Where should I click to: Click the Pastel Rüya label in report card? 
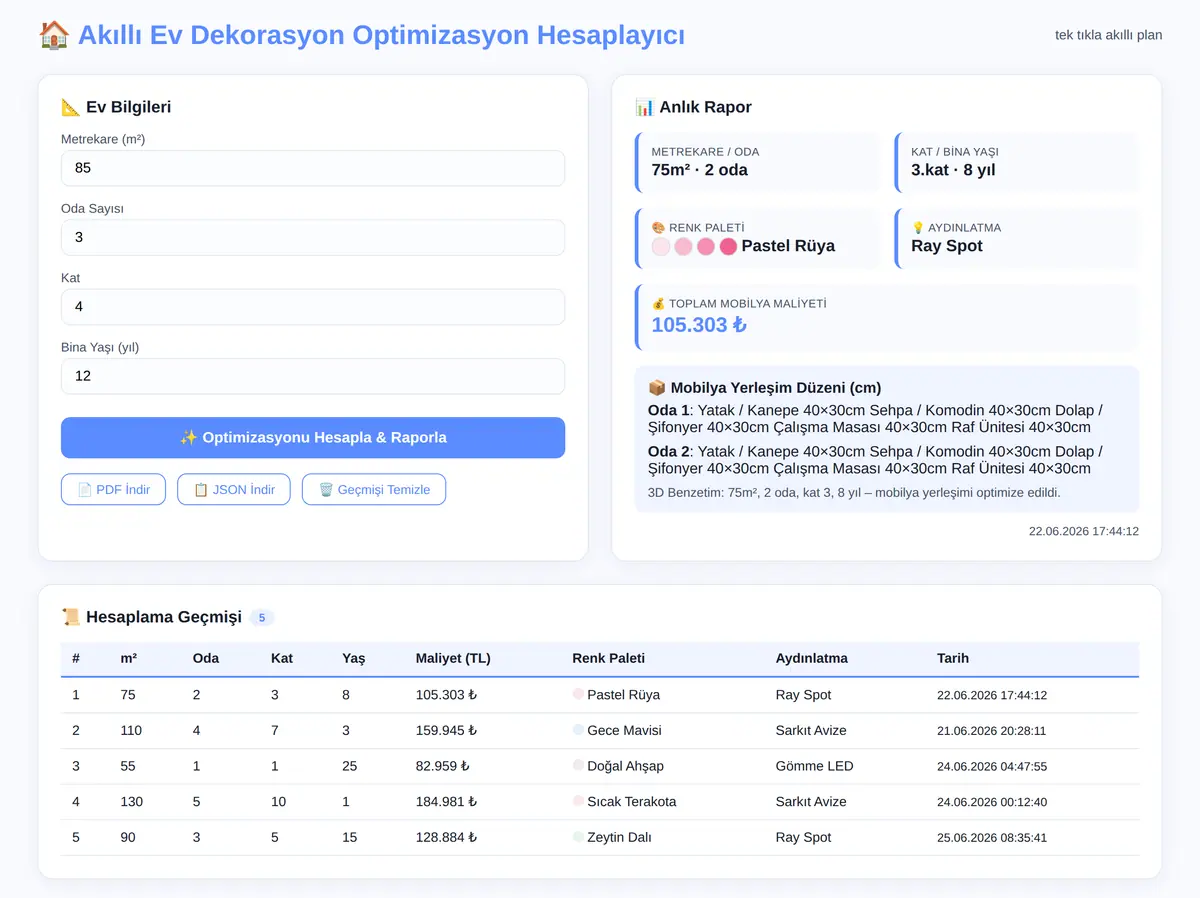(788, 246)
